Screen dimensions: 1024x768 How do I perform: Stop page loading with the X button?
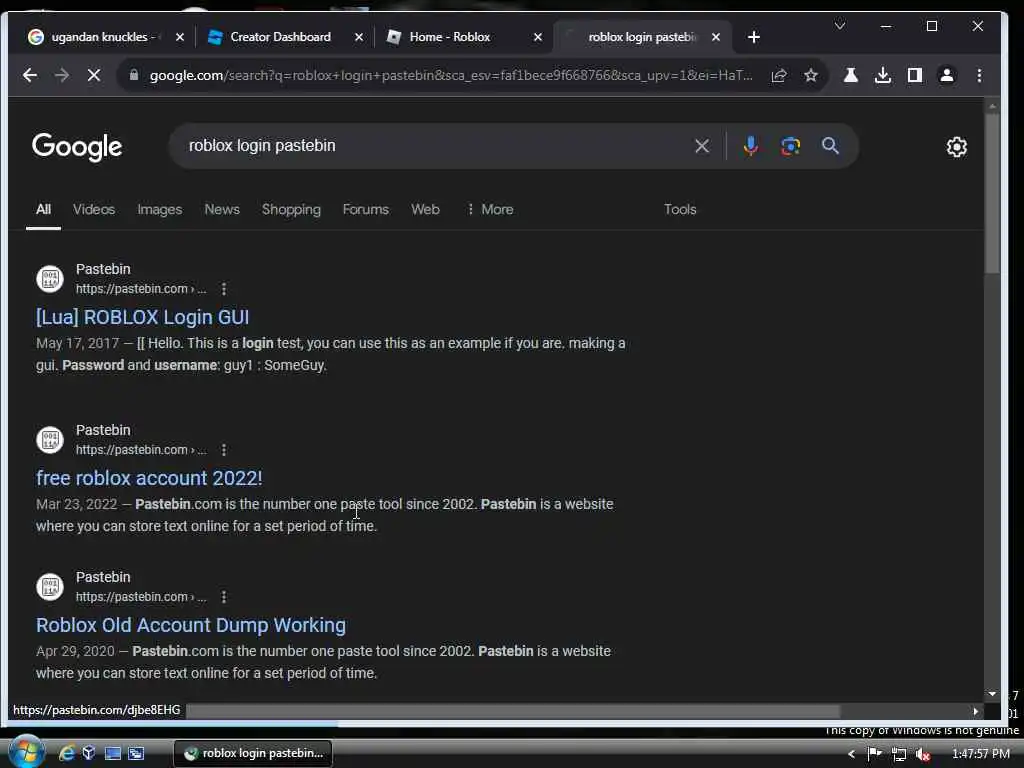pos(94,75)
